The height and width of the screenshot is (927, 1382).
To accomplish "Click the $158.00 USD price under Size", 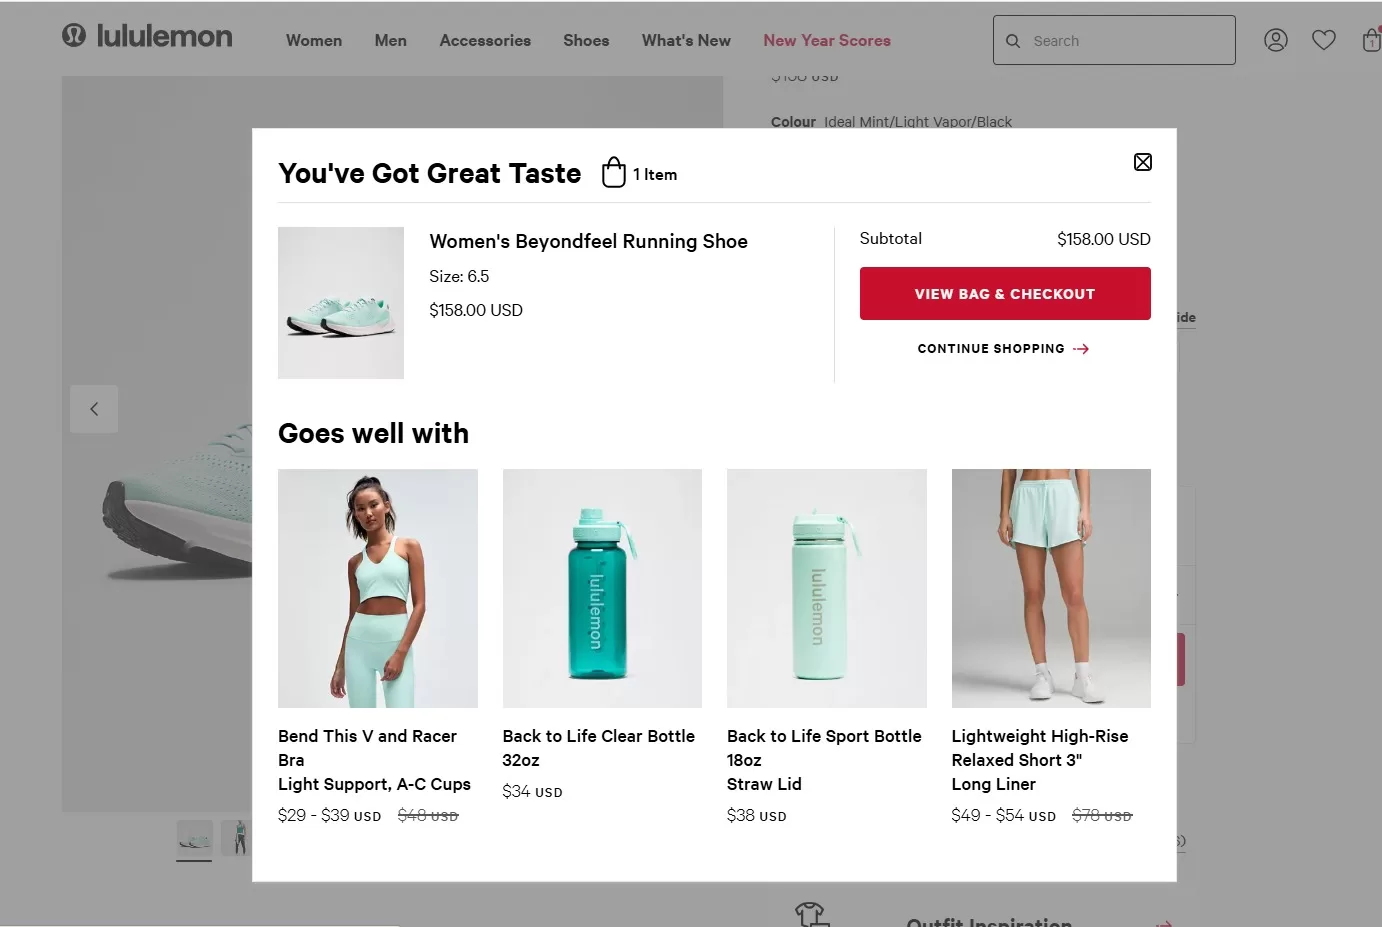I will point(476,310).
